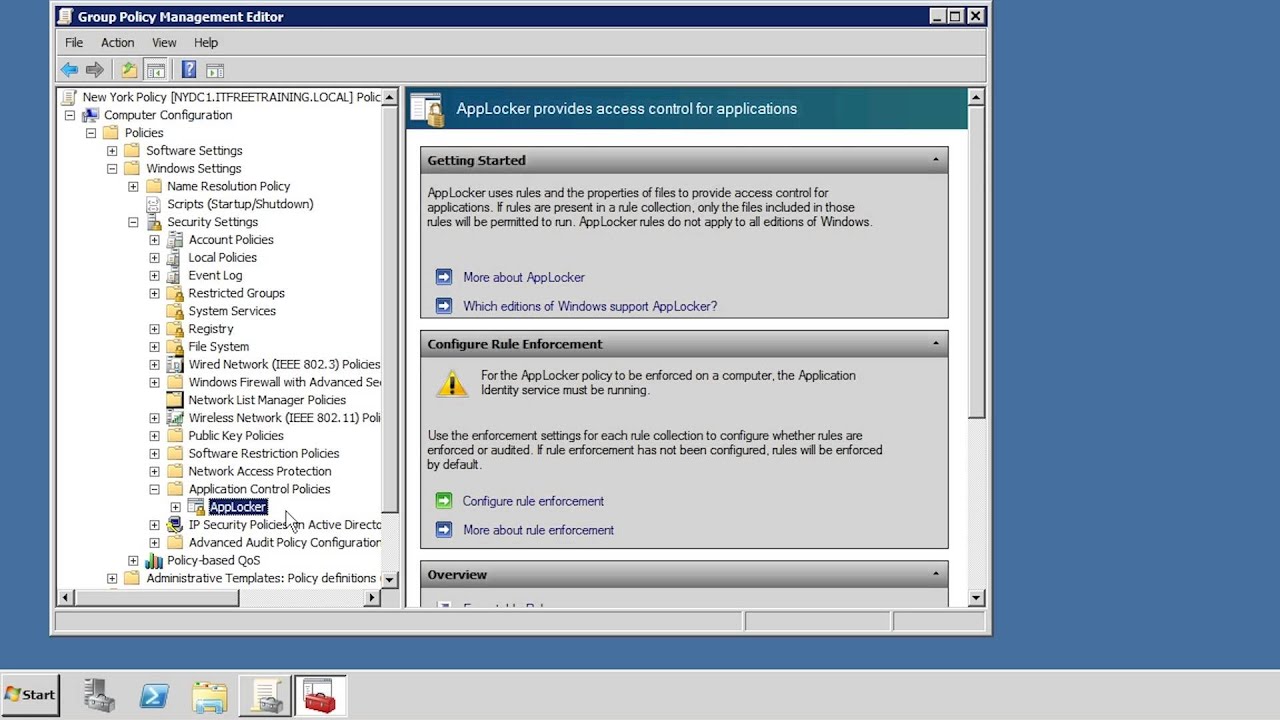Expand the Software Settings node
The height and width of the screenshot is (720, 1280).
pyautogui.click(x=112, y=151)
